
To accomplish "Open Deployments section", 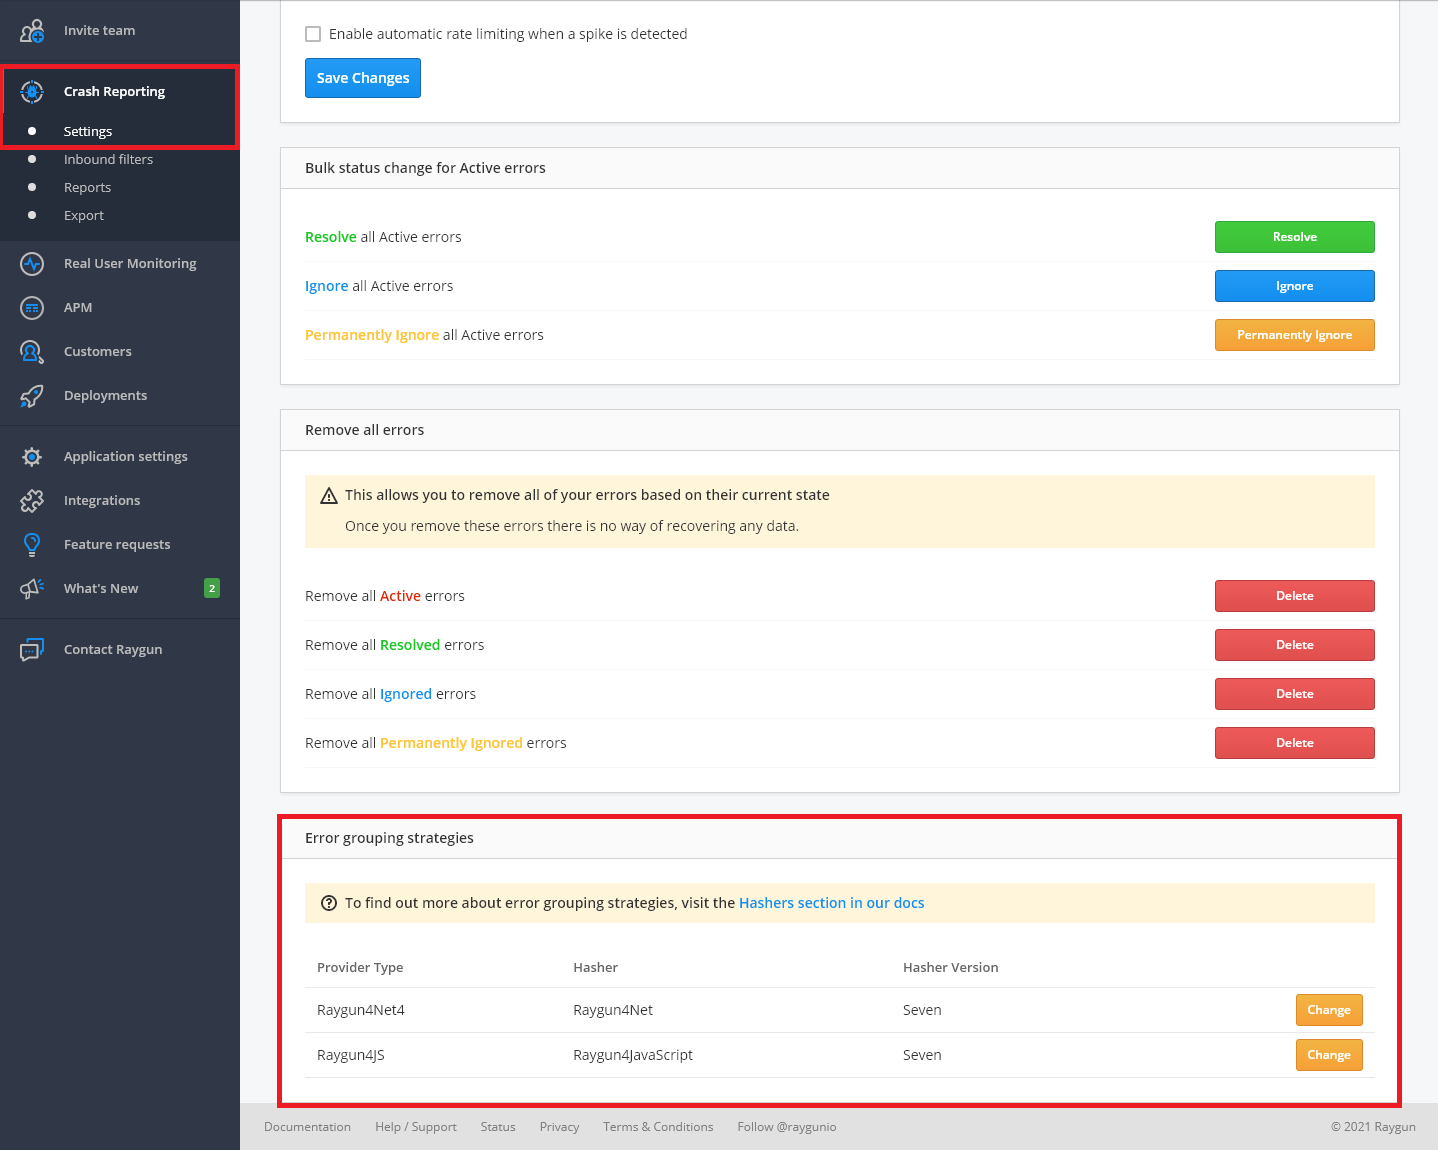I will (106, 396).
